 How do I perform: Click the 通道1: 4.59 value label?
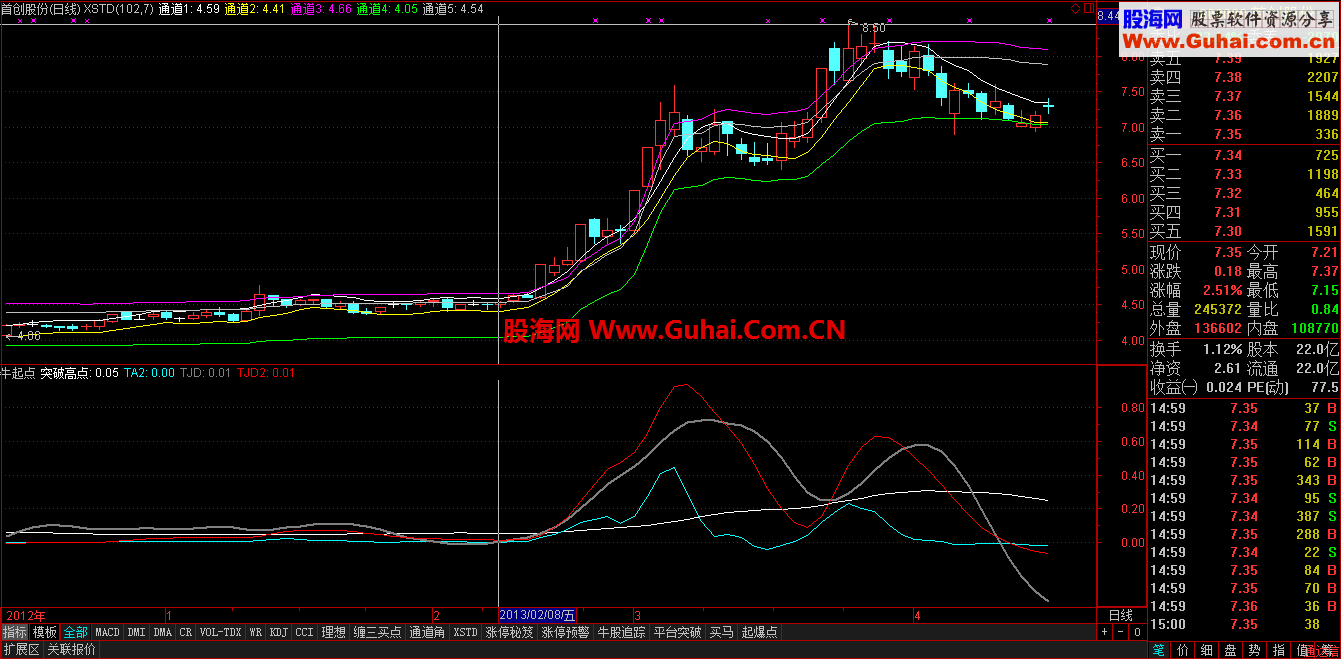click(x=188, y=8)
